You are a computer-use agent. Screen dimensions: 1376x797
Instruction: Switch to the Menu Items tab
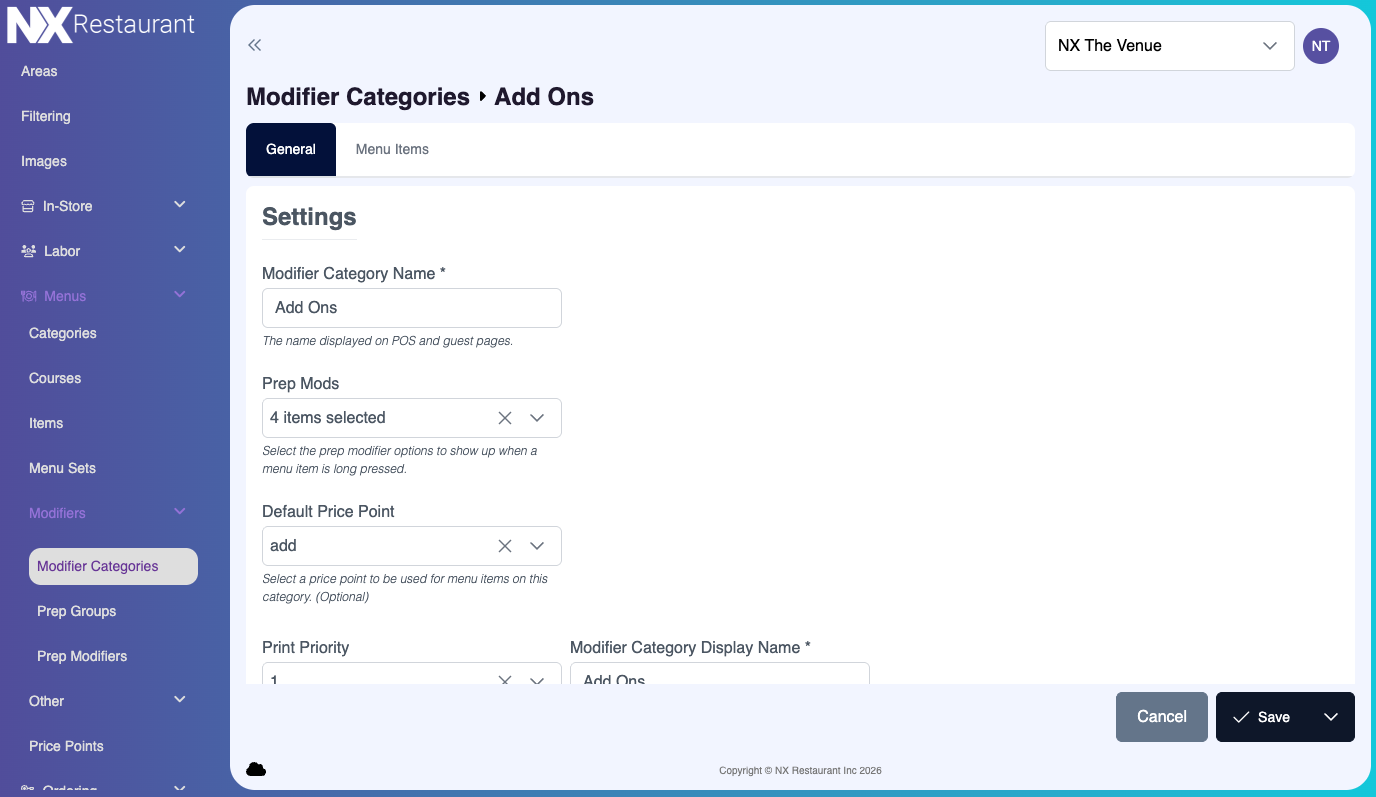[392, 149]
